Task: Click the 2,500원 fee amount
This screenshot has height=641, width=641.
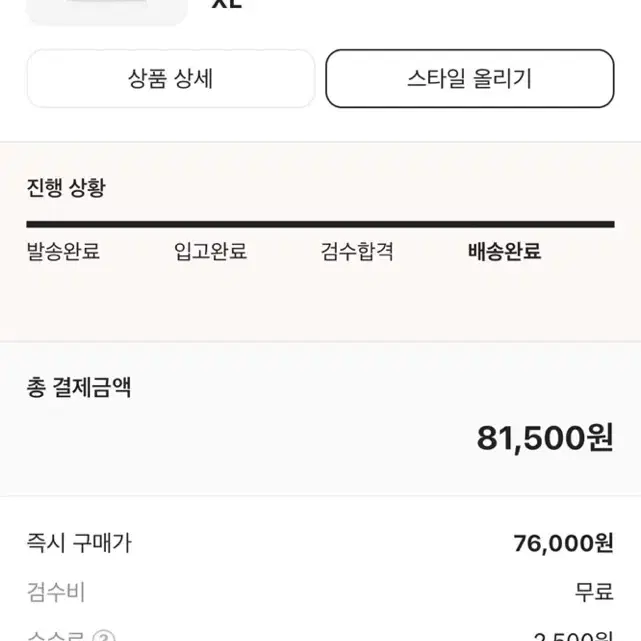Action: pyautogui.click(x=573, y=637)
